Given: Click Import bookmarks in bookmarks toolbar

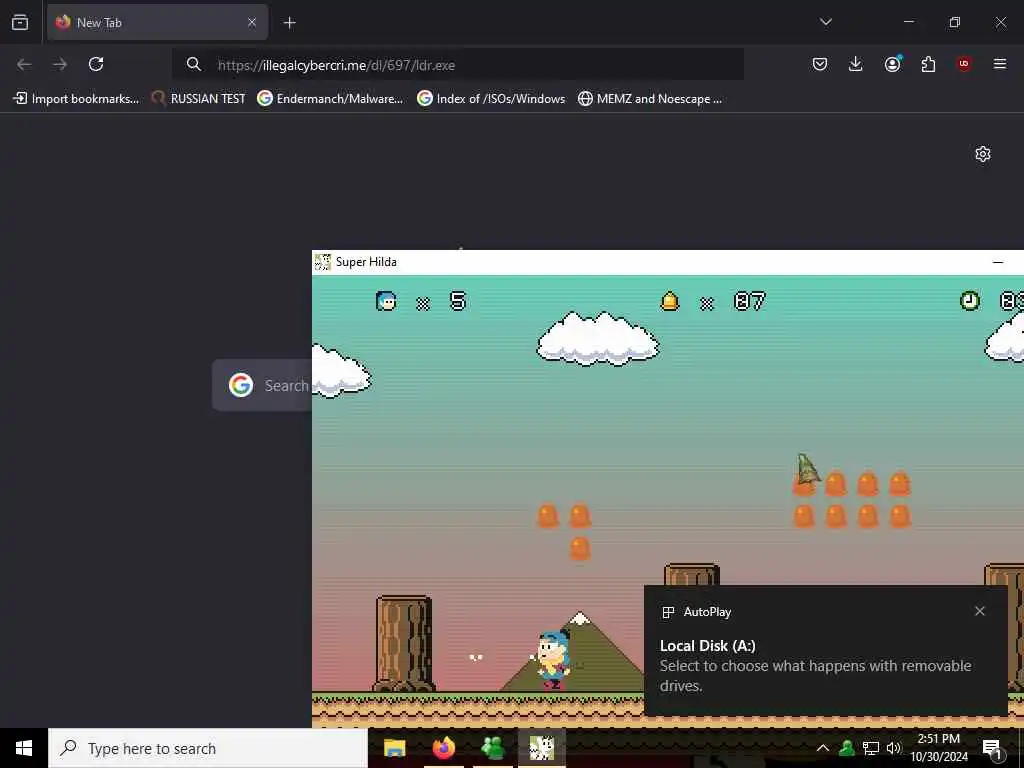Looking at the screenshot, I should tap(76, 99).
